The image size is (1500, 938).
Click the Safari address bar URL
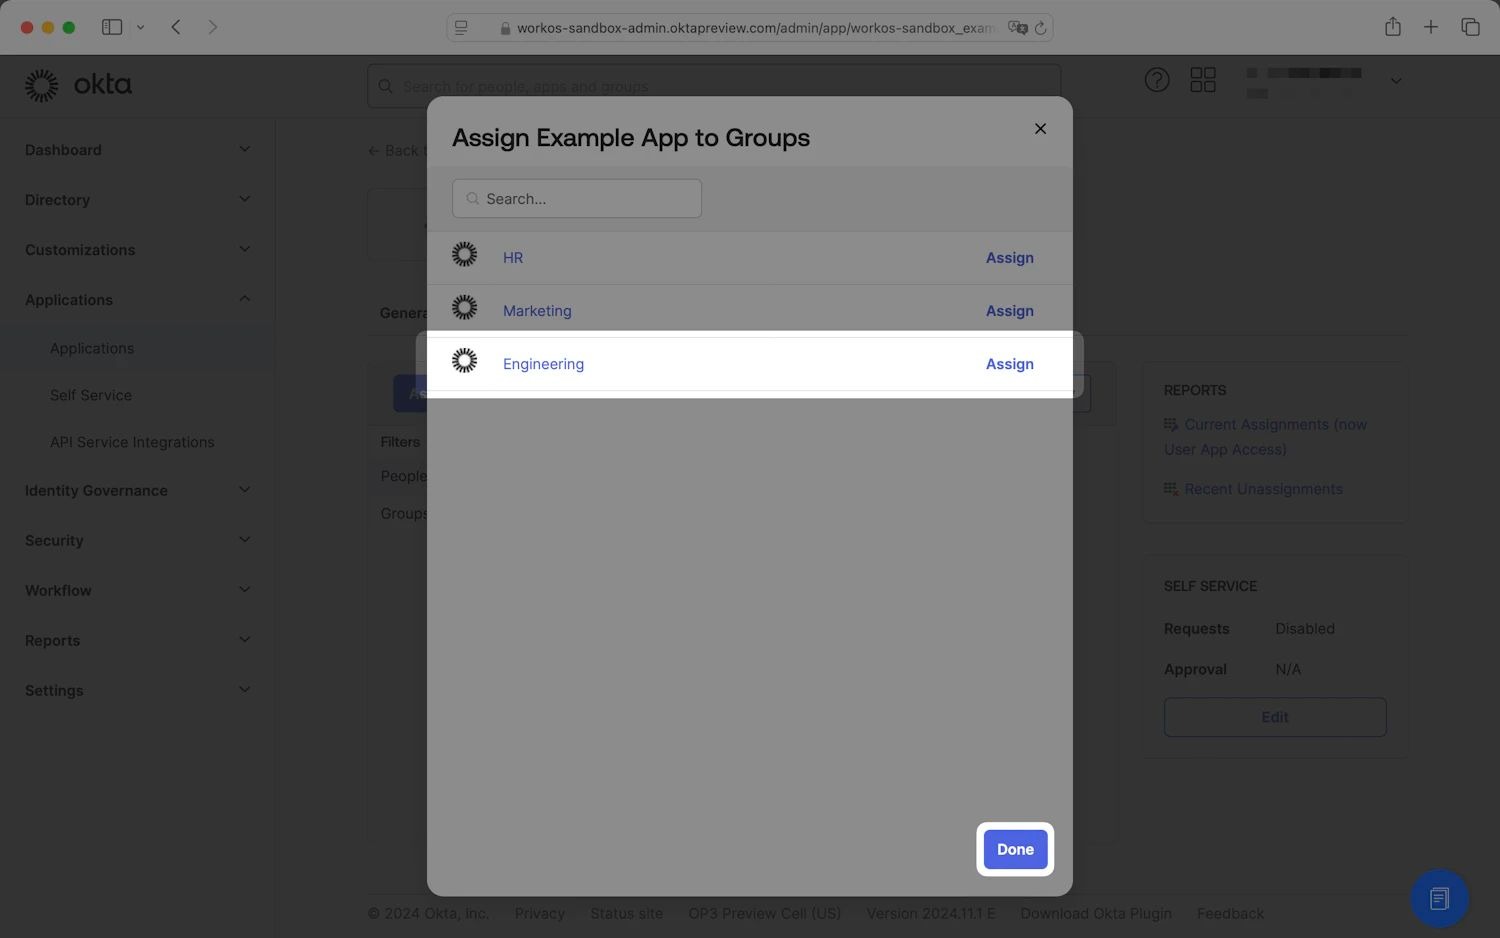[755, 28]
